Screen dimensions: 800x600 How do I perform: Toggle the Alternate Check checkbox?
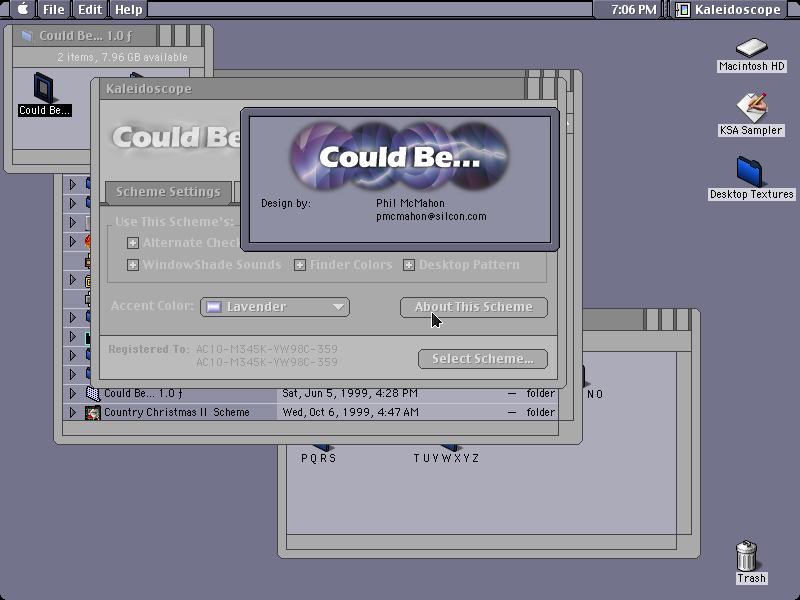133,243
